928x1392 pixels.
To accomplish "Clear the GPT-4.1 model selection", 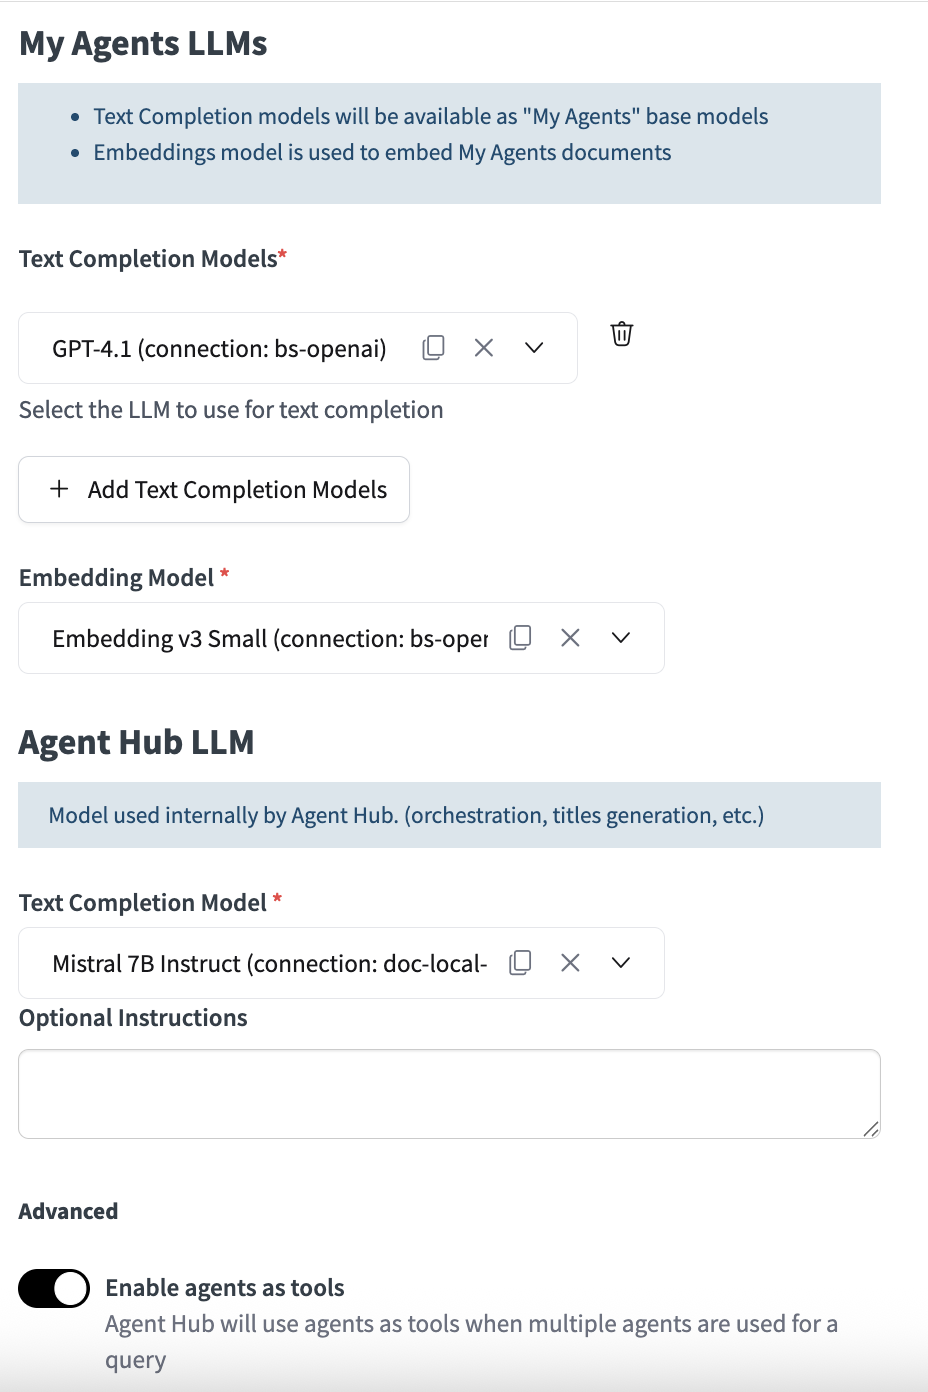I will [484, 348].
